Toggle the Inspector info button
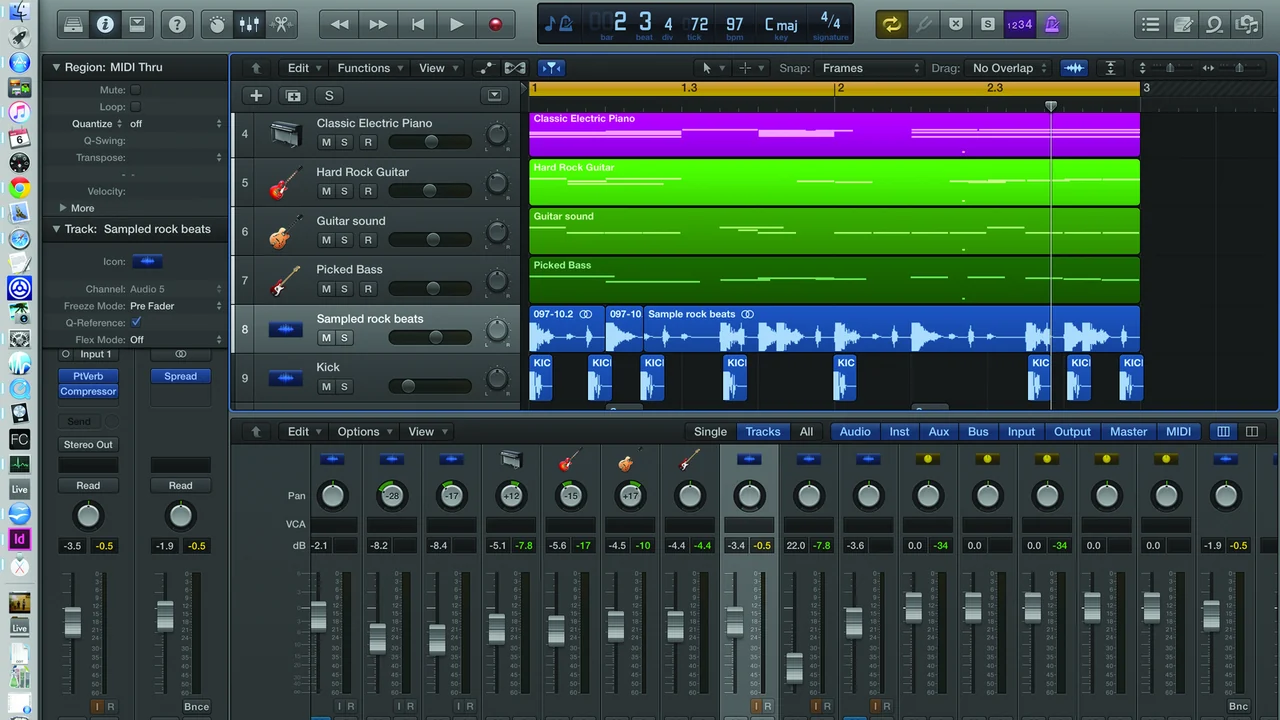 tap(104, 24)
